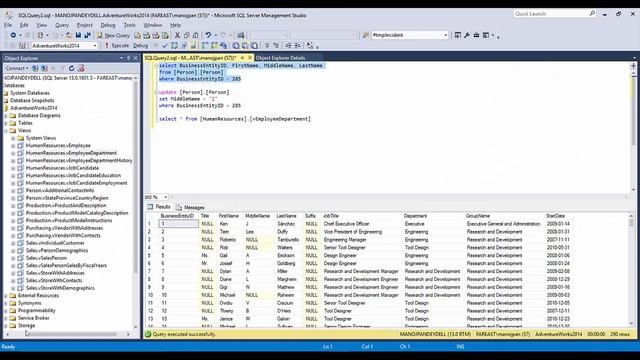Viewport: 640px width, 360px height.
Task: Expand the System Views folder
Action: [x=13, y=138]
